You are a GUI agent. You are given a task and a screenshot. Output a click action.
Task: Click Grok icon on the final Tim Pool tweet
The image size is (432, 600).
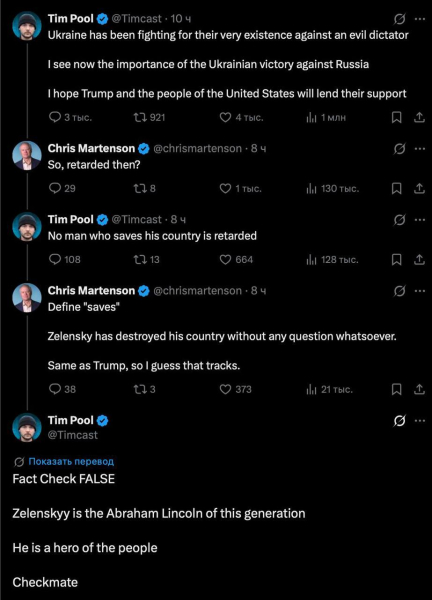click(399, 421)
